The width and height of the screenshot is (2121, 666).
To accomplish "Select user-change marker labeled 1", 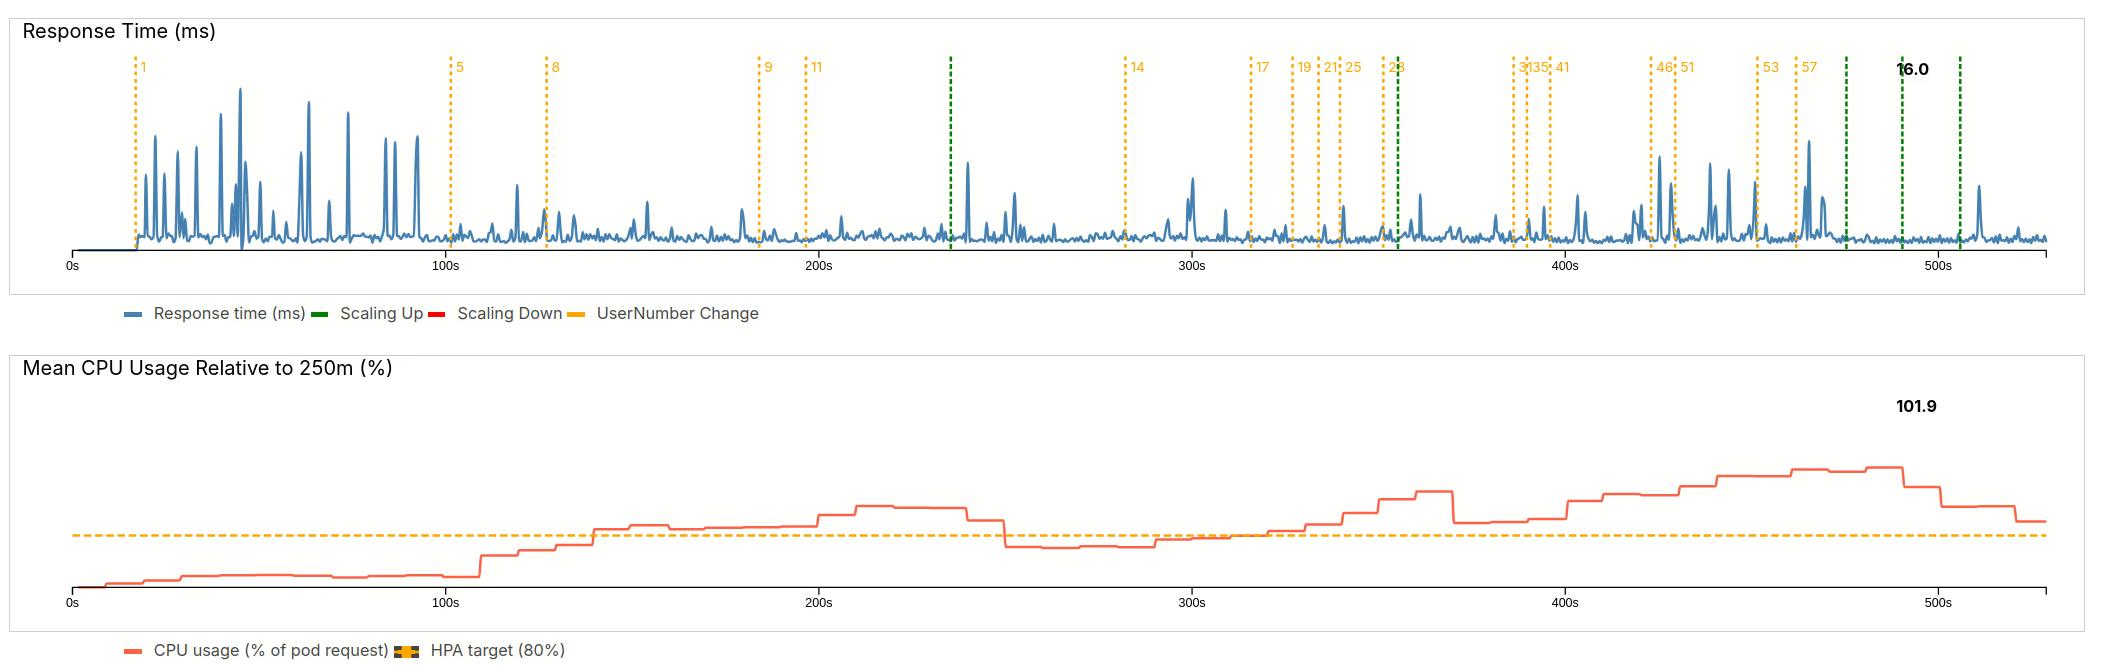I will (x=143, y=68).
